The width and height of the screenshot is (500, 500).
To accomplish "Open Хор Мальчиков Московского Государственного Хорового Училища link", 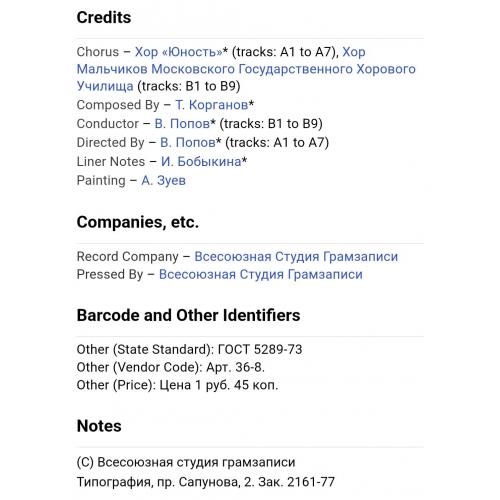I will (246, 69).
